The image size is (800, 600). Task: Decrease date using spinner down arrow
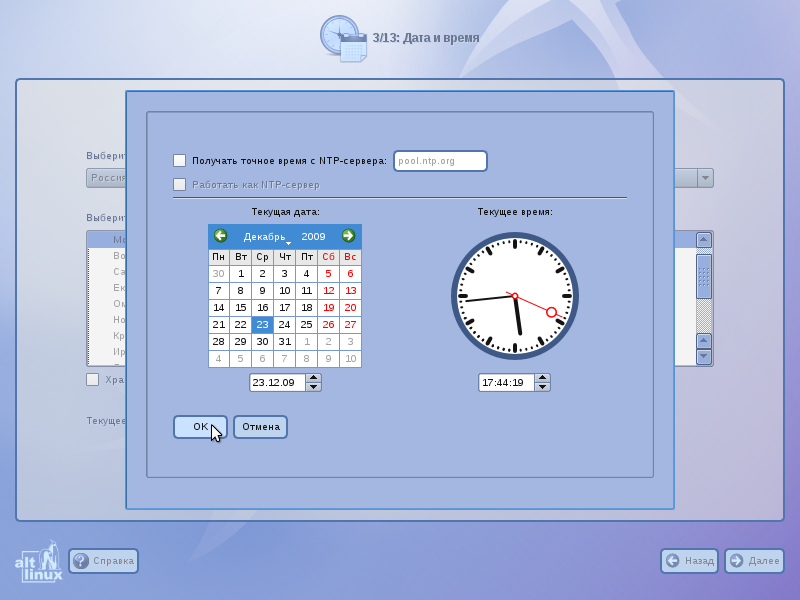tap(313, 387)
